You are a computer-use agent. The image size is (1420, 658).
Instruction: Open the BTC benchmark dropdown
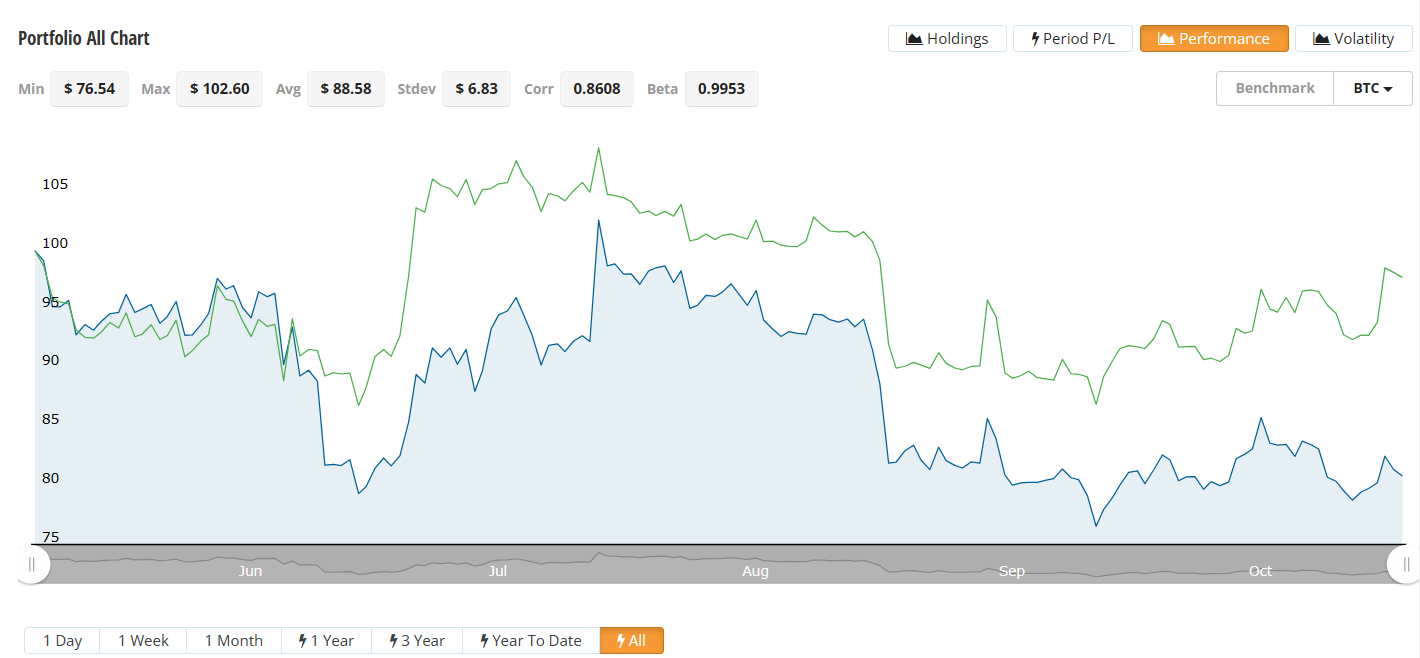[x=1373, y=88]
